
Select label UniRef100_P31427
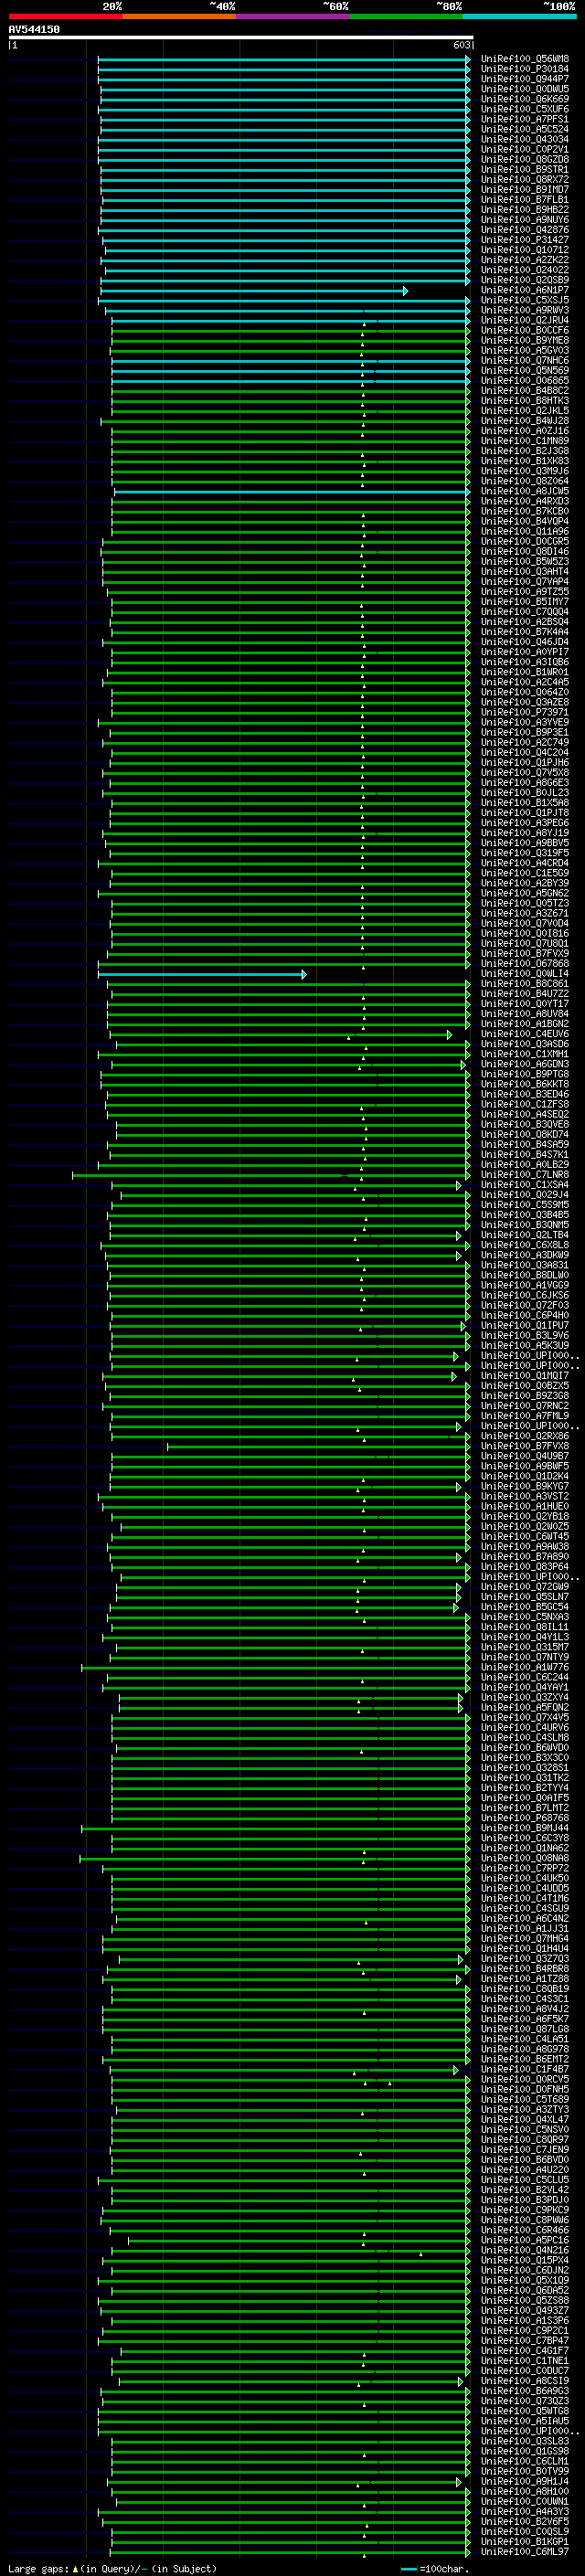point(525,240)
